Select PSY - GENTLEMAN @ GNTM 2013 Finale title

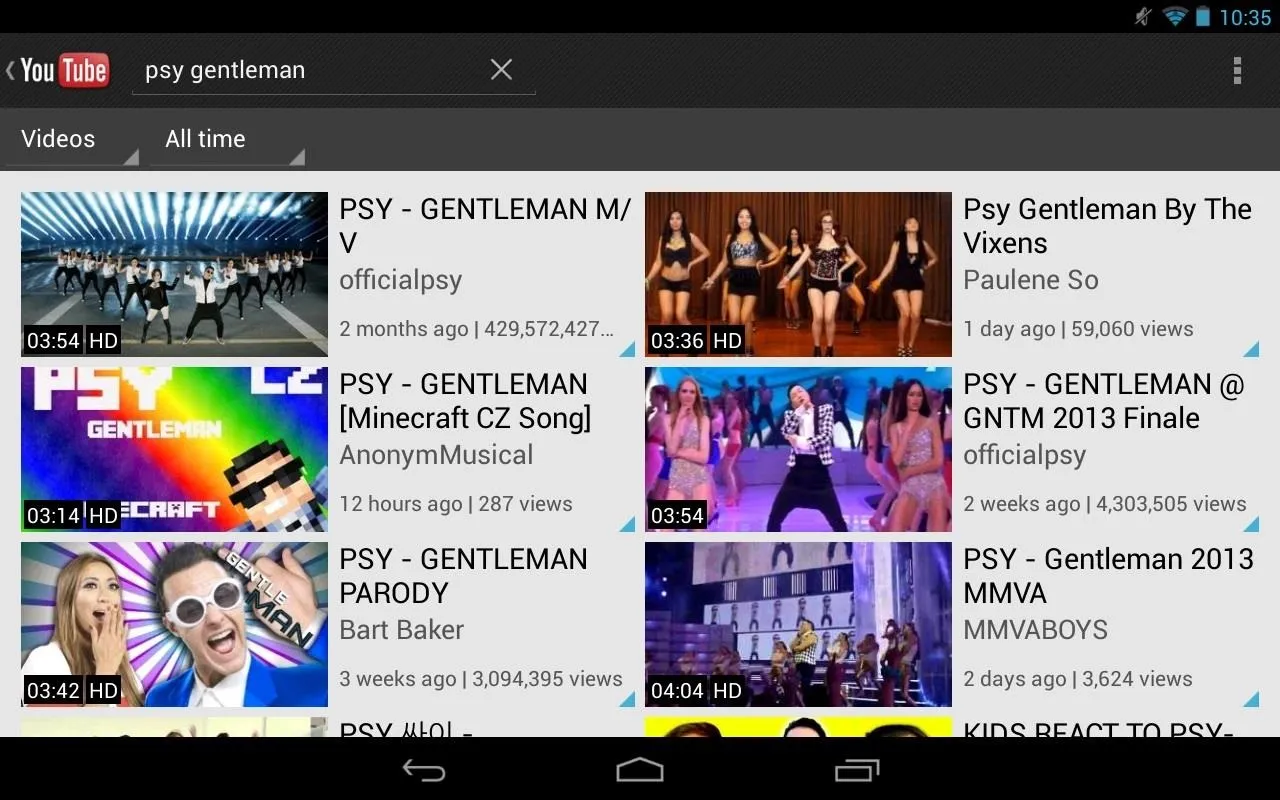coord(1103,401)
